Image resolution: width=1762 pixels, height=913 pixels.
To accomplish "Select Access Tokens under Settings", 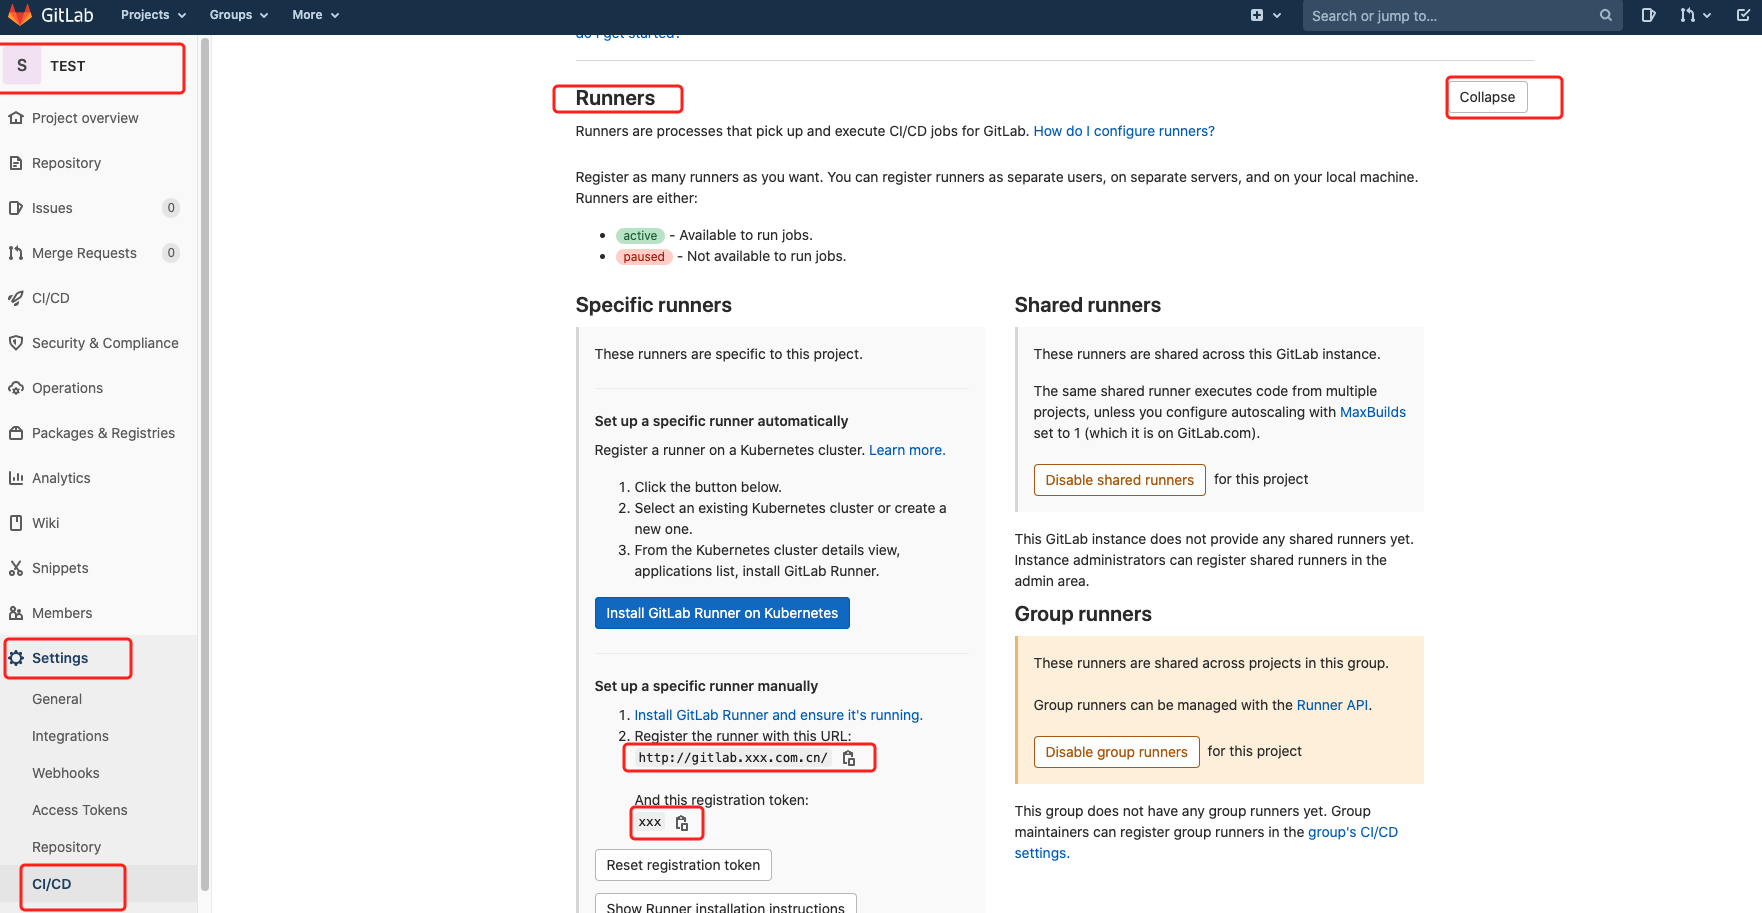I will click(x=80, y=810).
